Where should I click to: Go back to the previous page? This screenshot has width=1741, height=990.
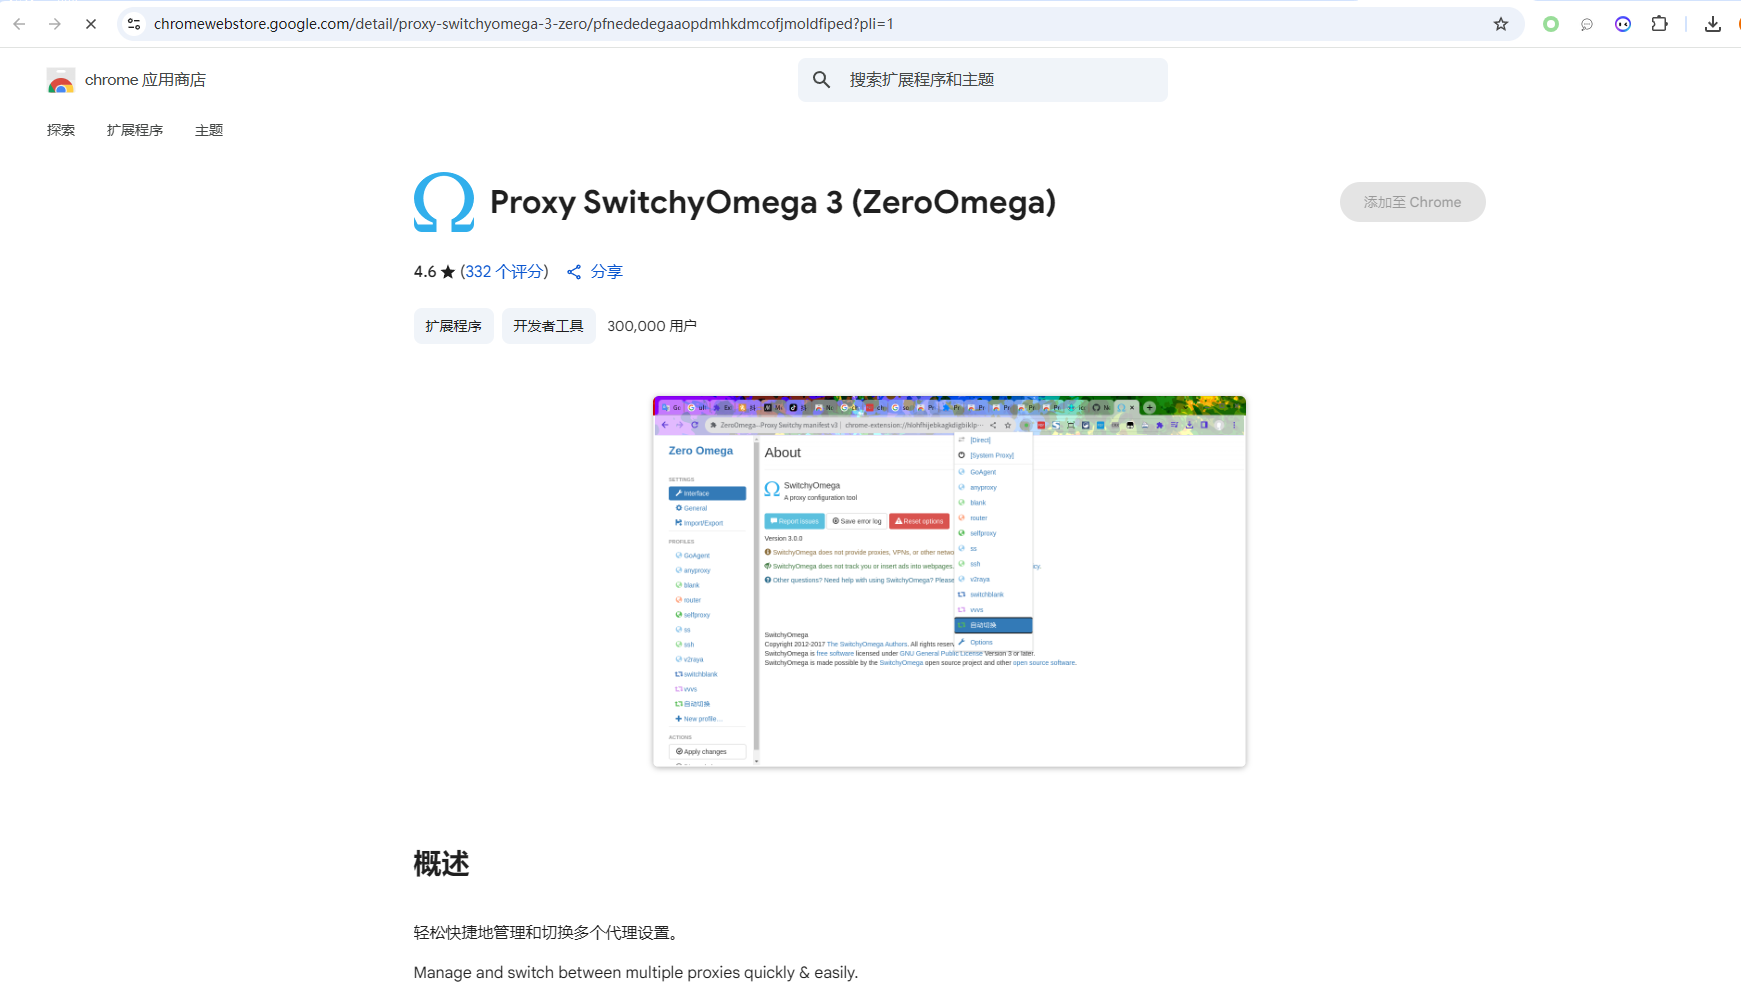tap(19, 24)
